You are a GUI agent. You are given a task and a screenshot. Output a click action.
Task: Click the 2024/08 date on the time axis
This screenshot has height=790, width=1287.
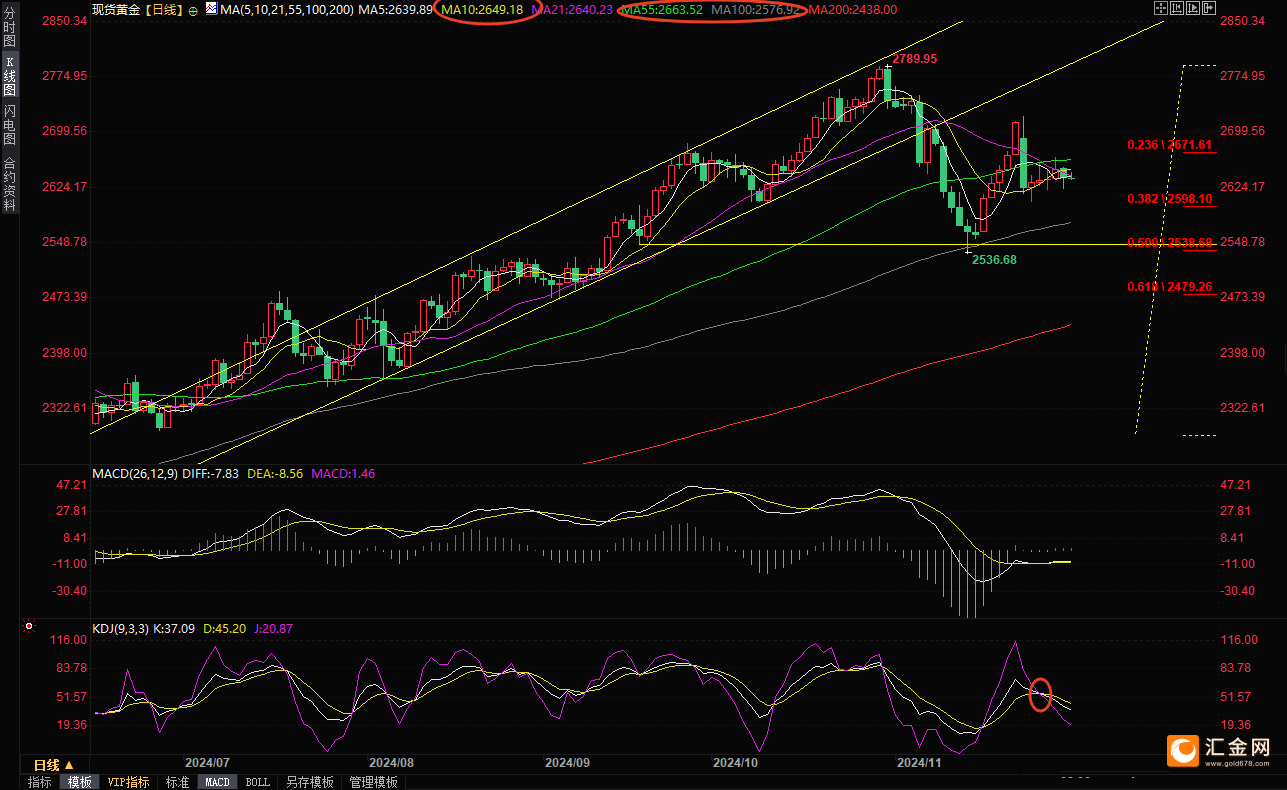[x=393, y=762]
